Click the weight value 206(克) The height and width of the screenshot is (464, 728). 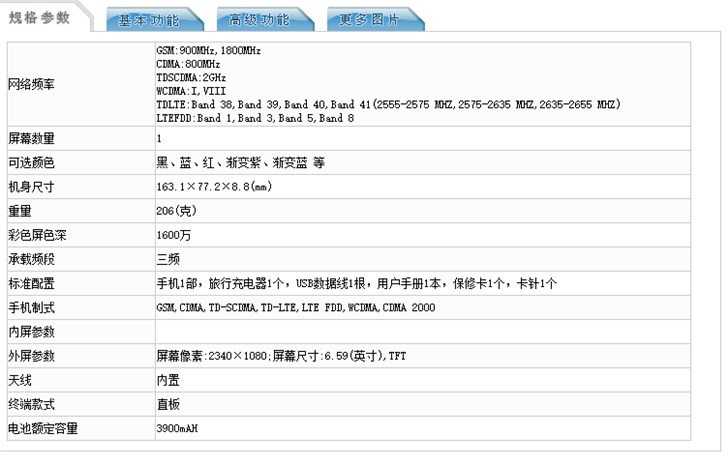click(176, 211)
